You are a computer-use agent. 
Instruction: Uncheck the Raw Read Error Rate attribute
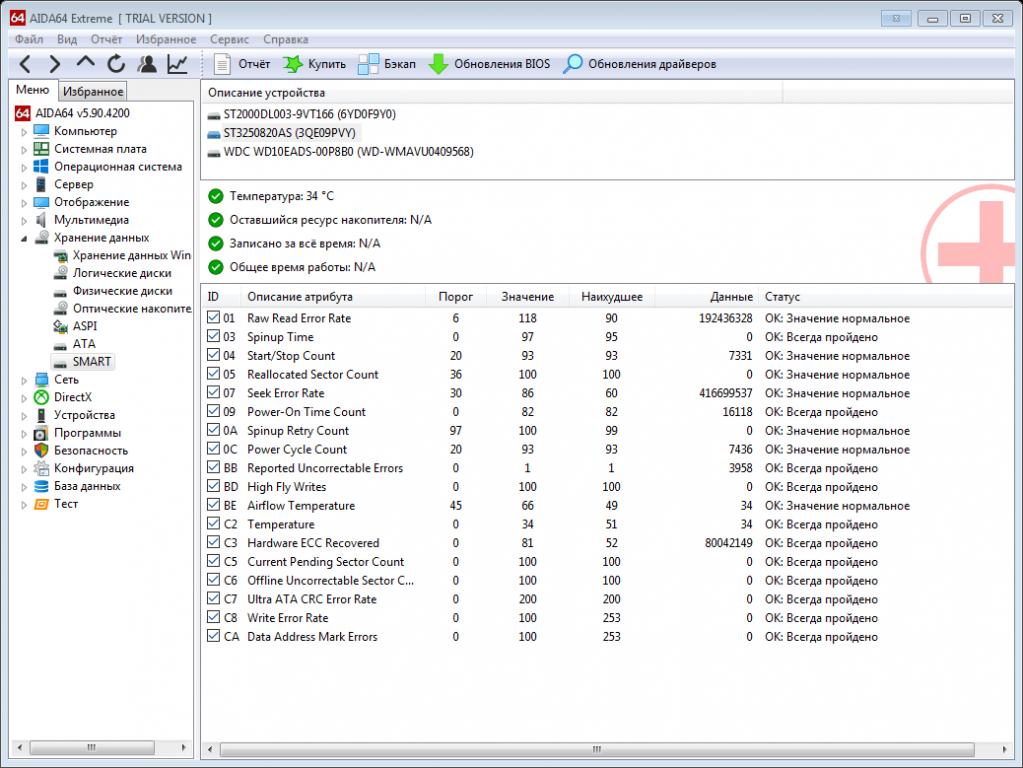[213, 318]
